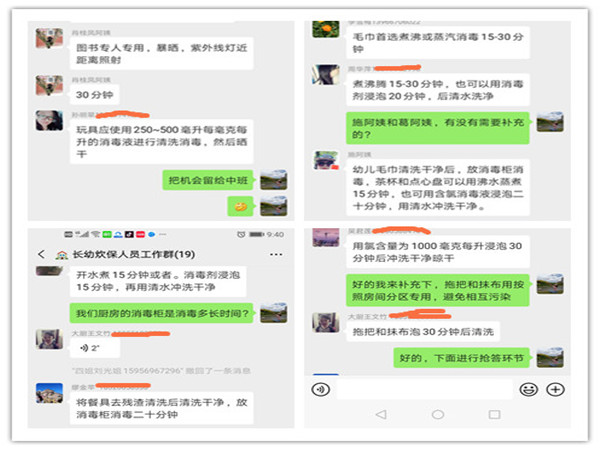Tap the Android back triangle navigation button
600x450 pixels.
(381, 414)
